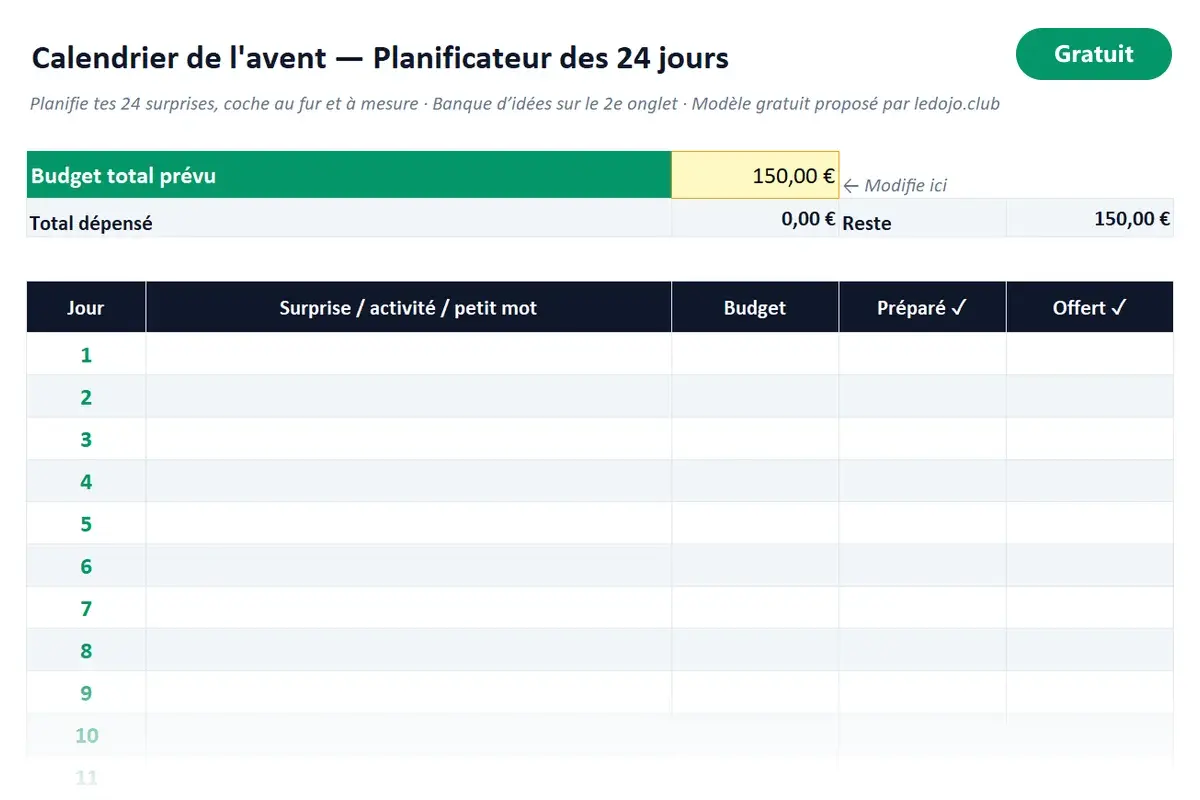Click the italic subtitle mentioning ledojo.club
The image size is (1200, 800).
[x=515, y=104]
